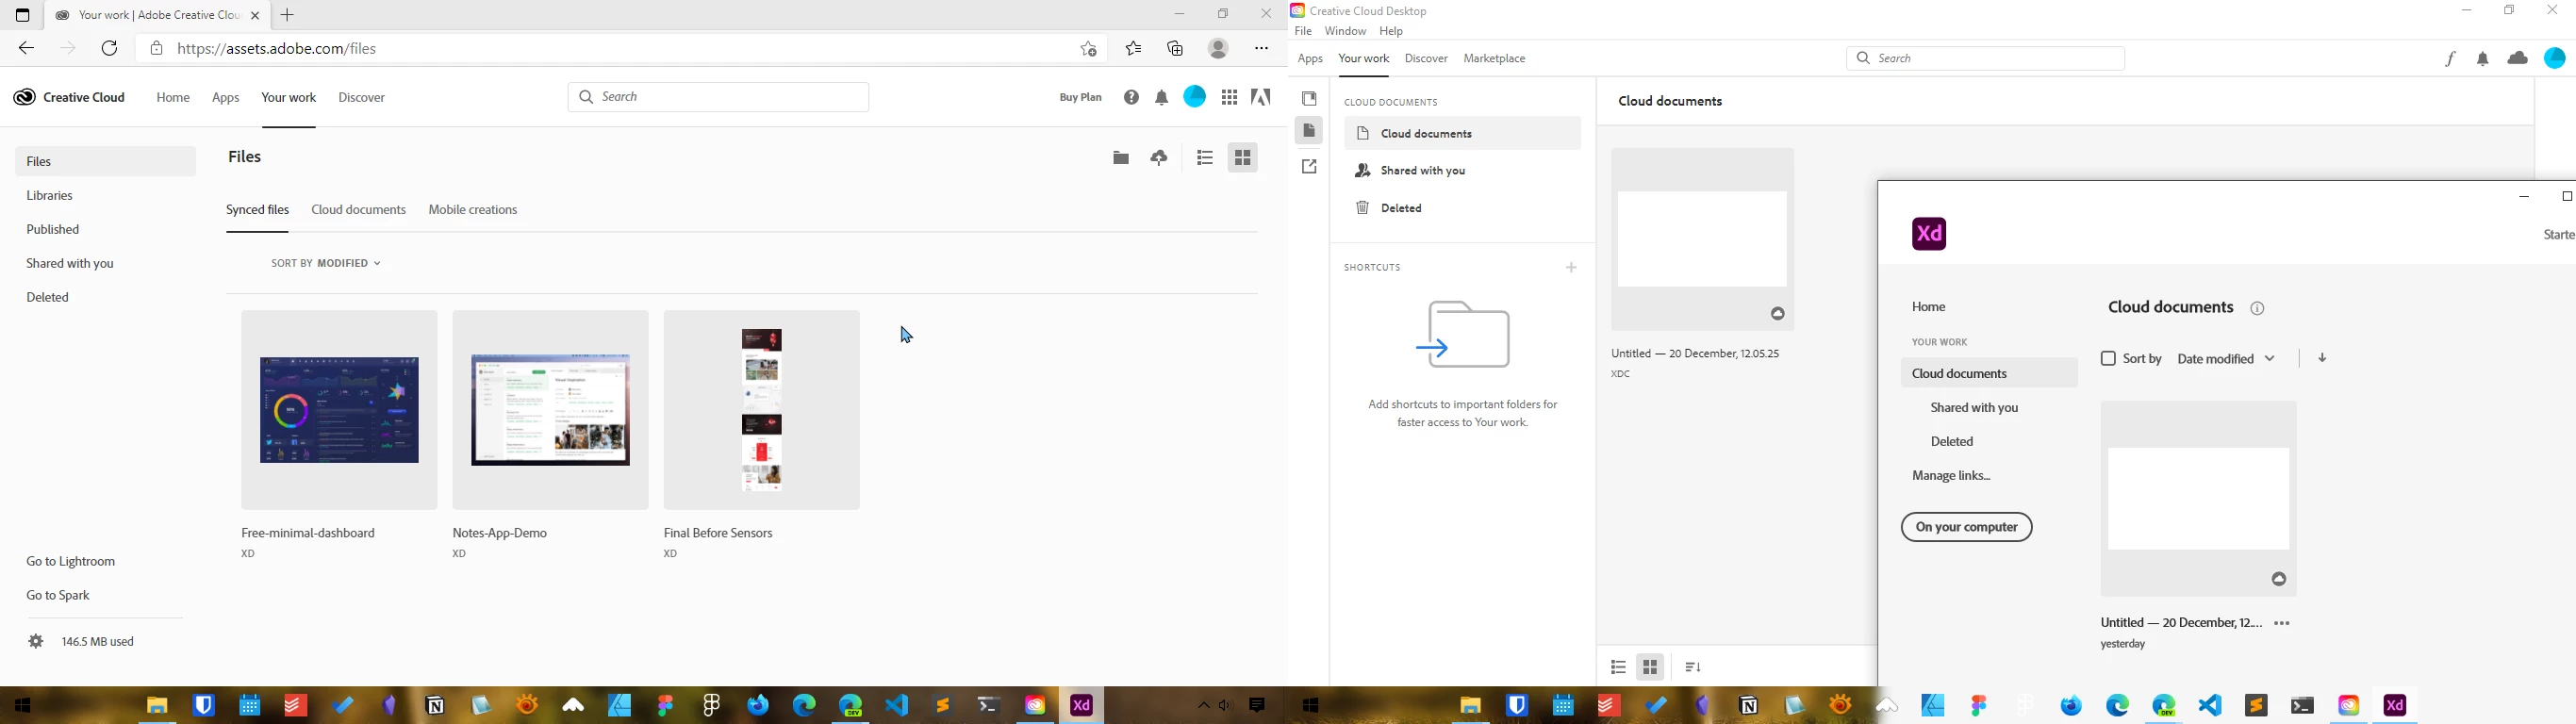Screen dimensions: 2576x724
Task: Click Go to Spark link
Action: pyautogui.click(x=59, y=596)
